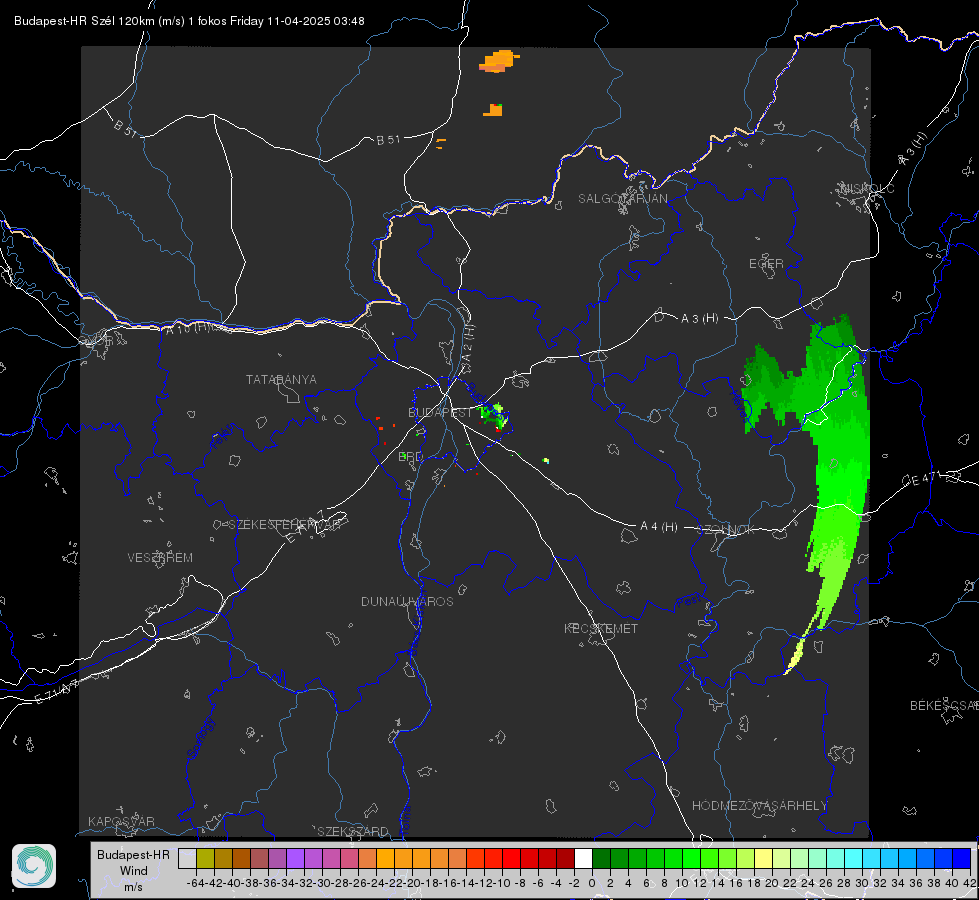The height and width of the screenshot is (900, 979).
Task: Click the B 51 label near the Salgótarján side
Action: pos(388,140)
